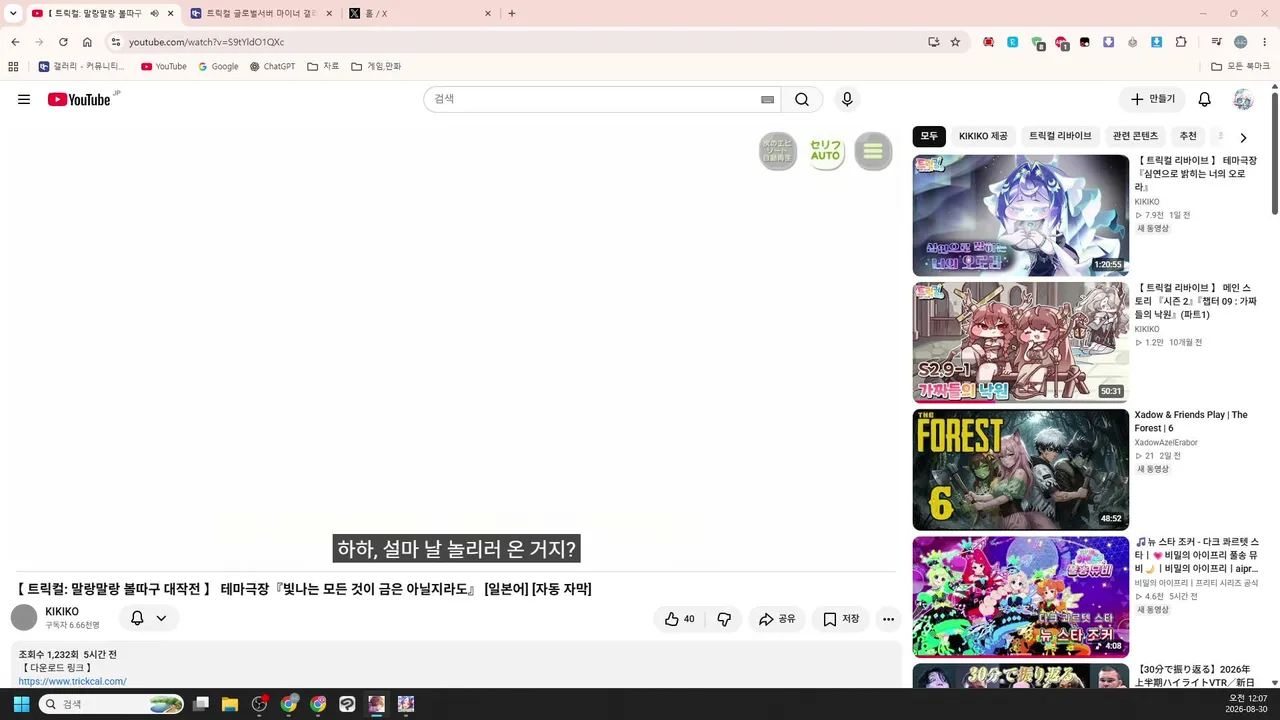The image size is (1280, 720).
Task: Select the 관련 콘텐츠 filter chip
Action: coord(1135,136)
